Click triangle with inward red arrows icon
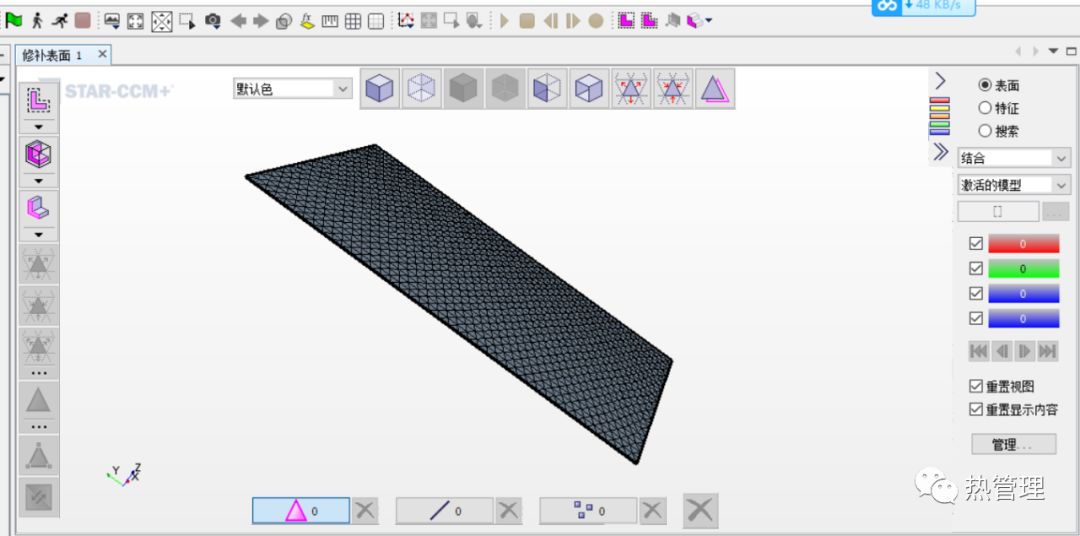The image size is (1080, 536). click(673, 88)
